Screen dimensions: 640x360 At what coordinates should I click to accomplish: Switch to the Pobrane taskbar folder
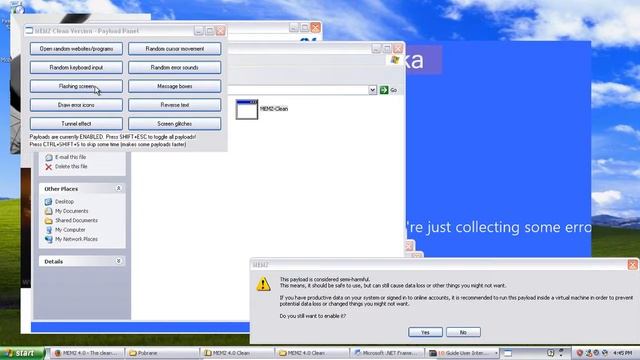click(x=162, y=353)
